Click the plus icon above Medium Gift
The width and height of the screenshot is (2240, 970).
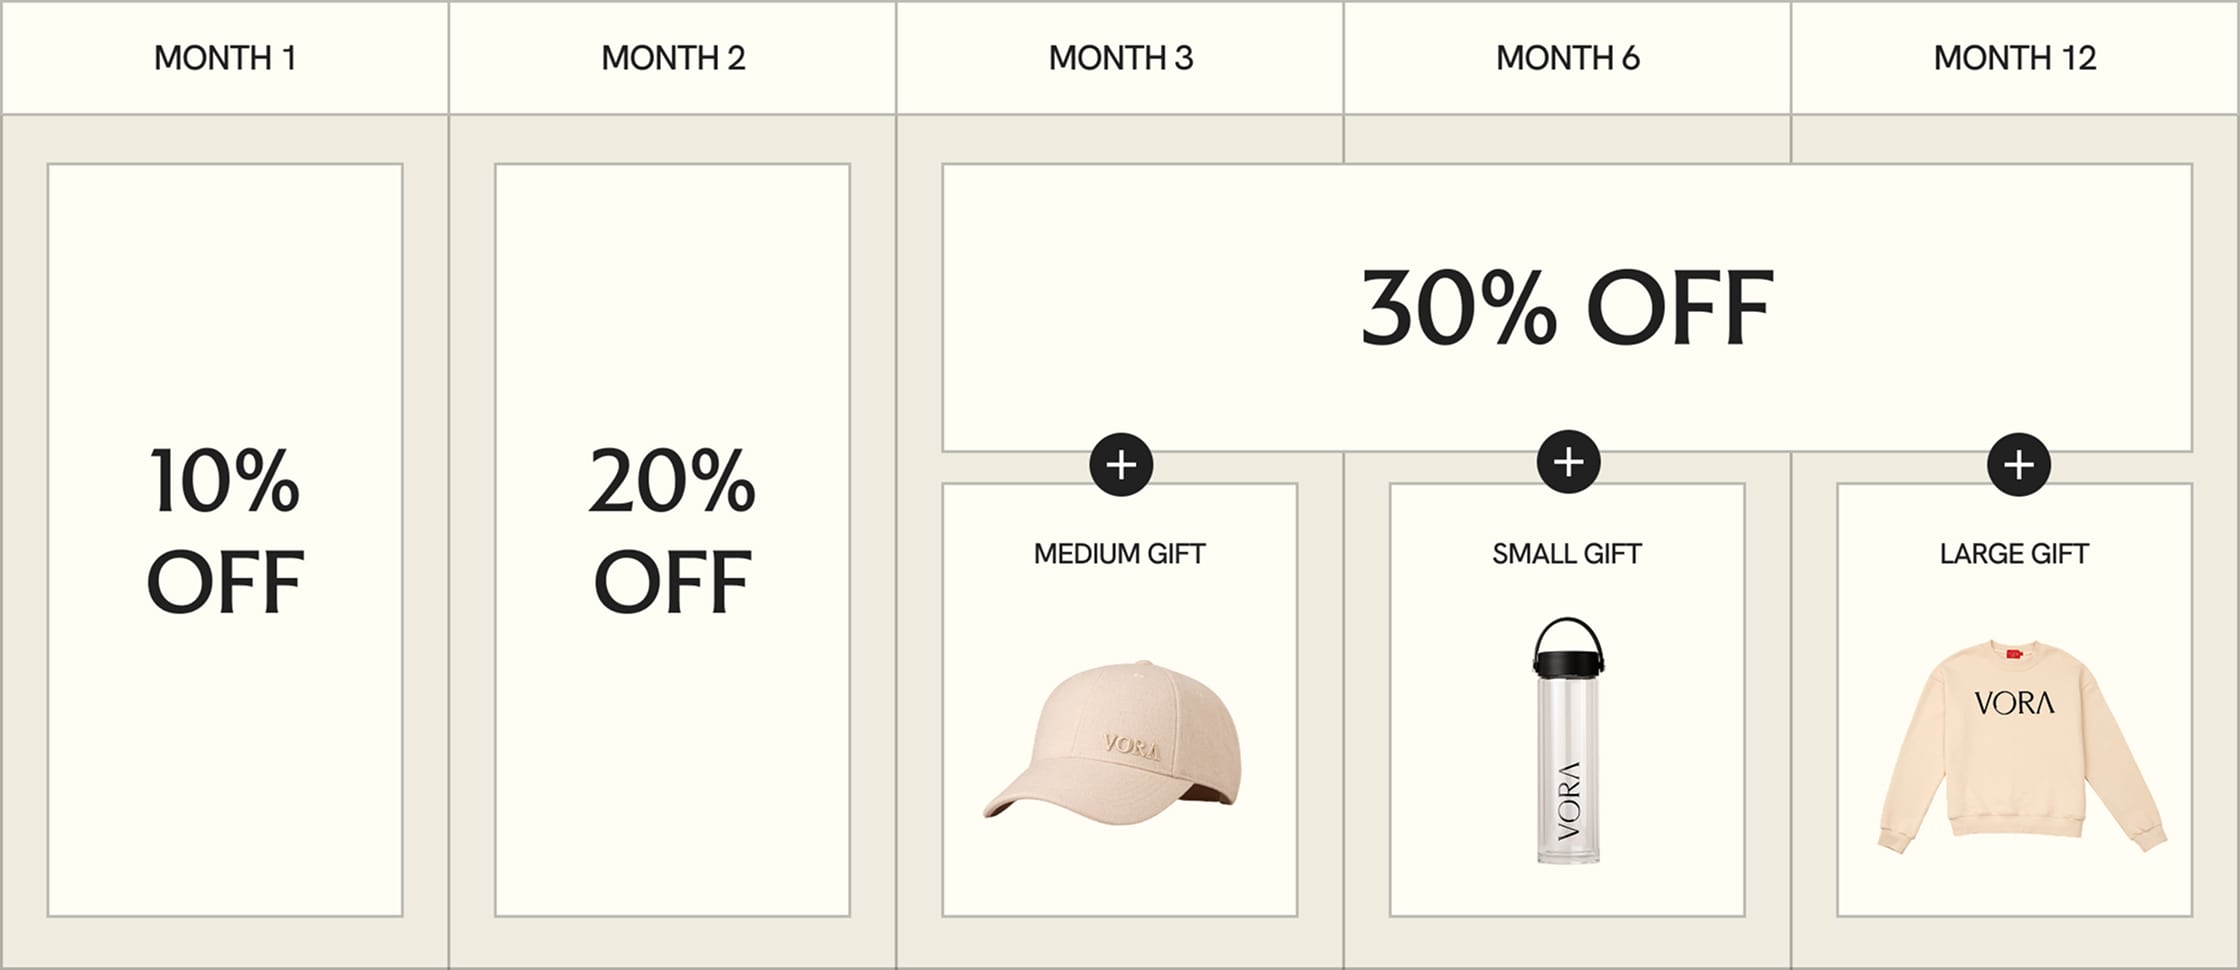pyautogui.click(x=1121, y=465)
